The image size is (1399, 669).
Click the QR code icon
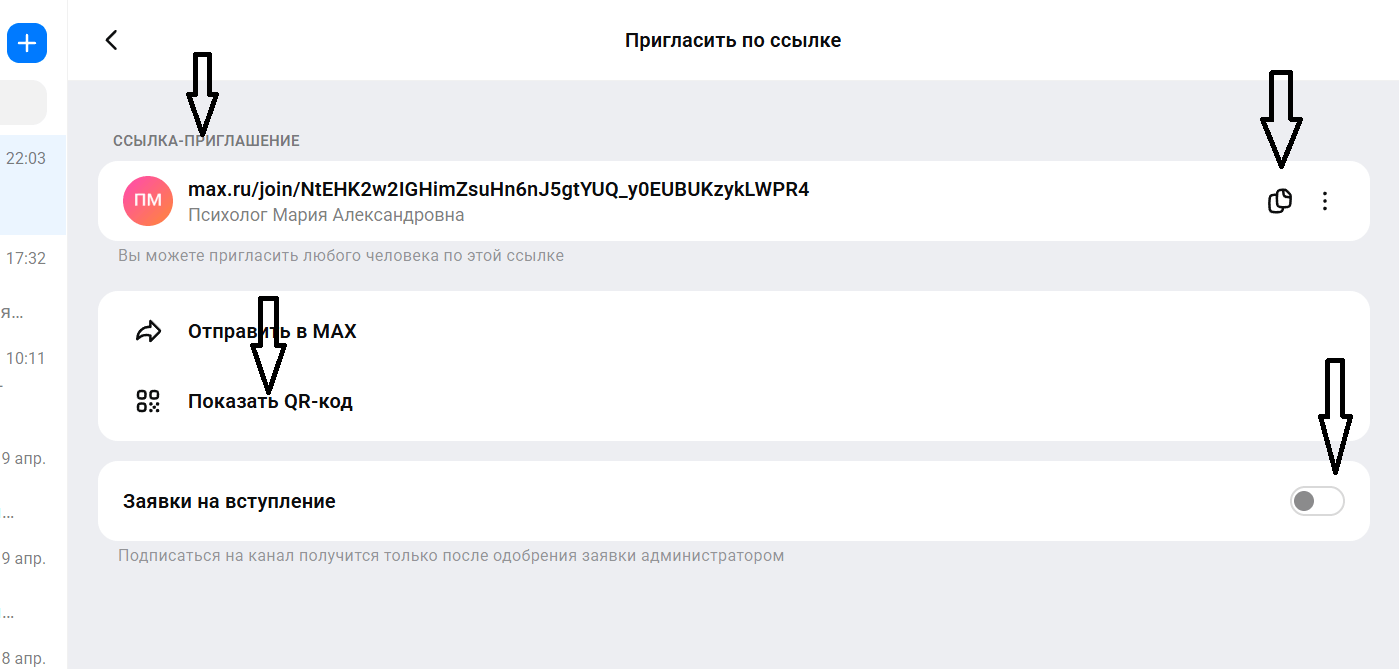[x=148, y=401]
